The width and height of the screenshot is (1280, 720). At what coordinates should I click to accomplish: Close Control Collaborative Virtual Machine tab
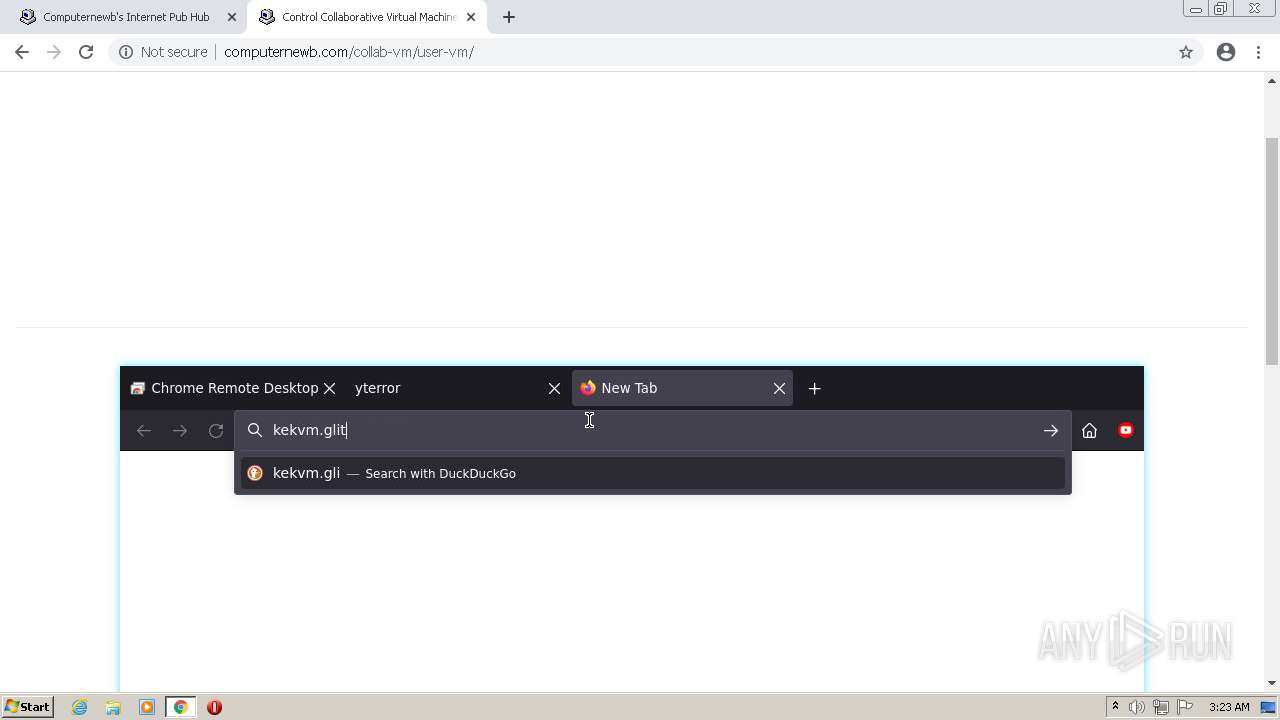point(471,17)
